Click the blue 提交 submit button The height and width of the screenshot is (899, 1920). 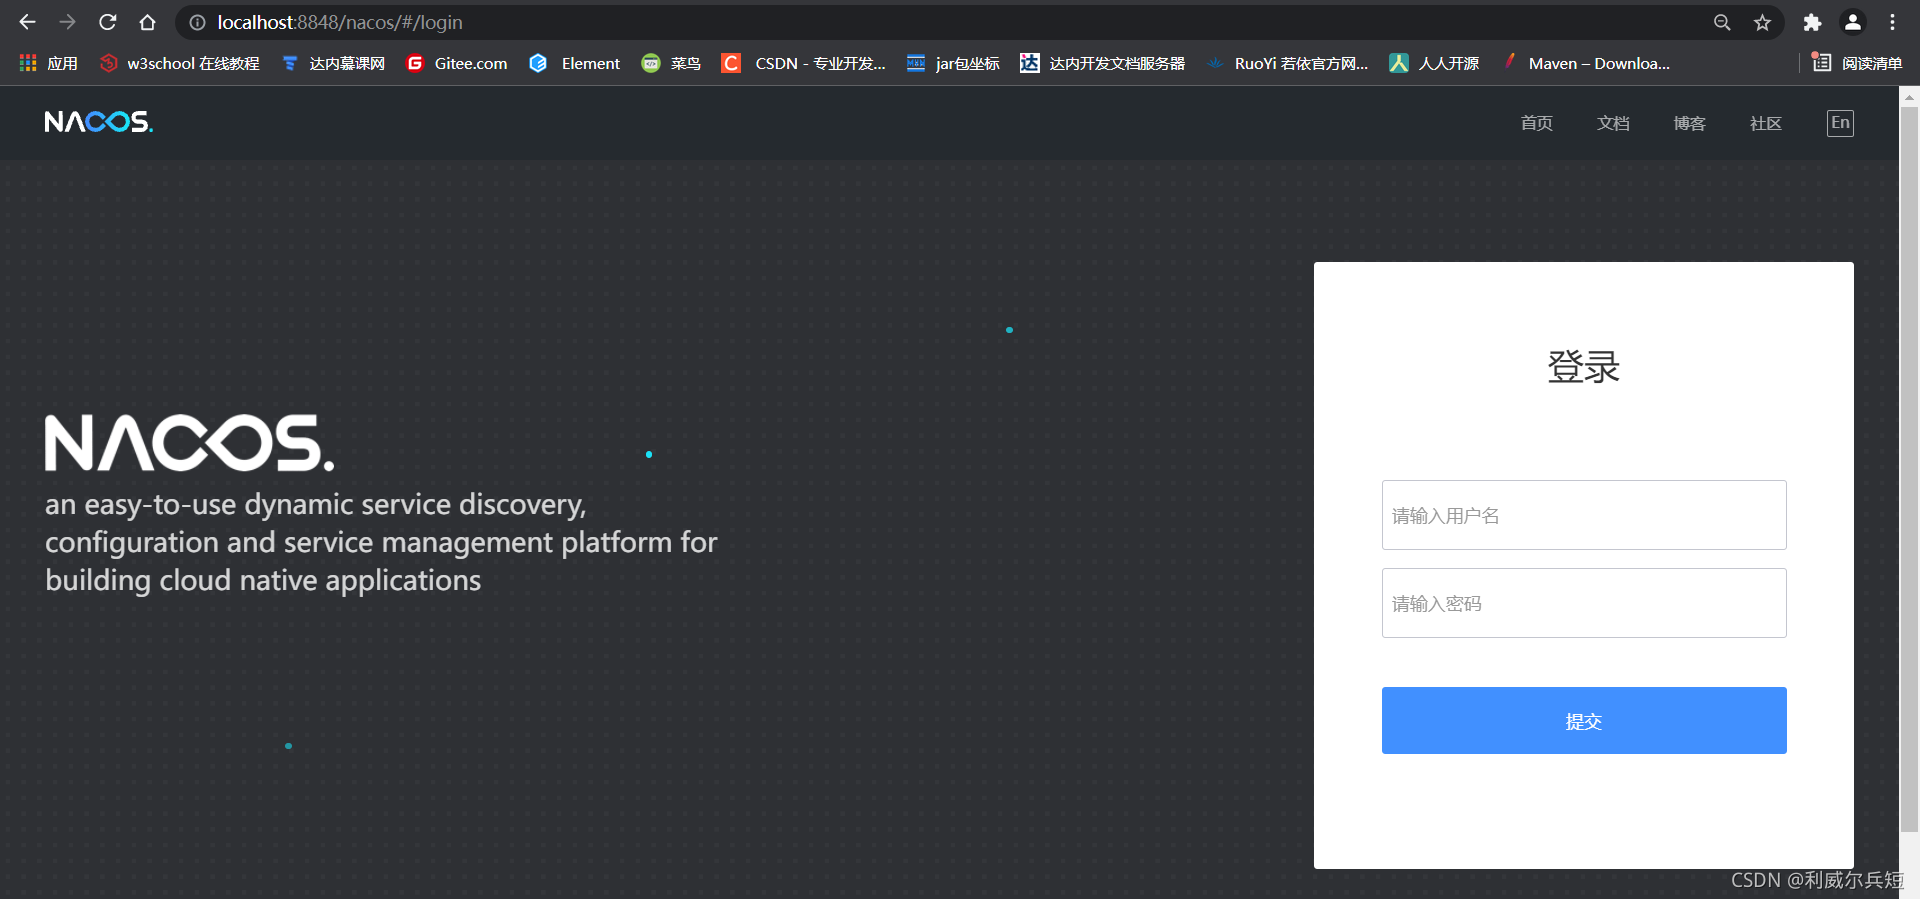pos(1584,720)
